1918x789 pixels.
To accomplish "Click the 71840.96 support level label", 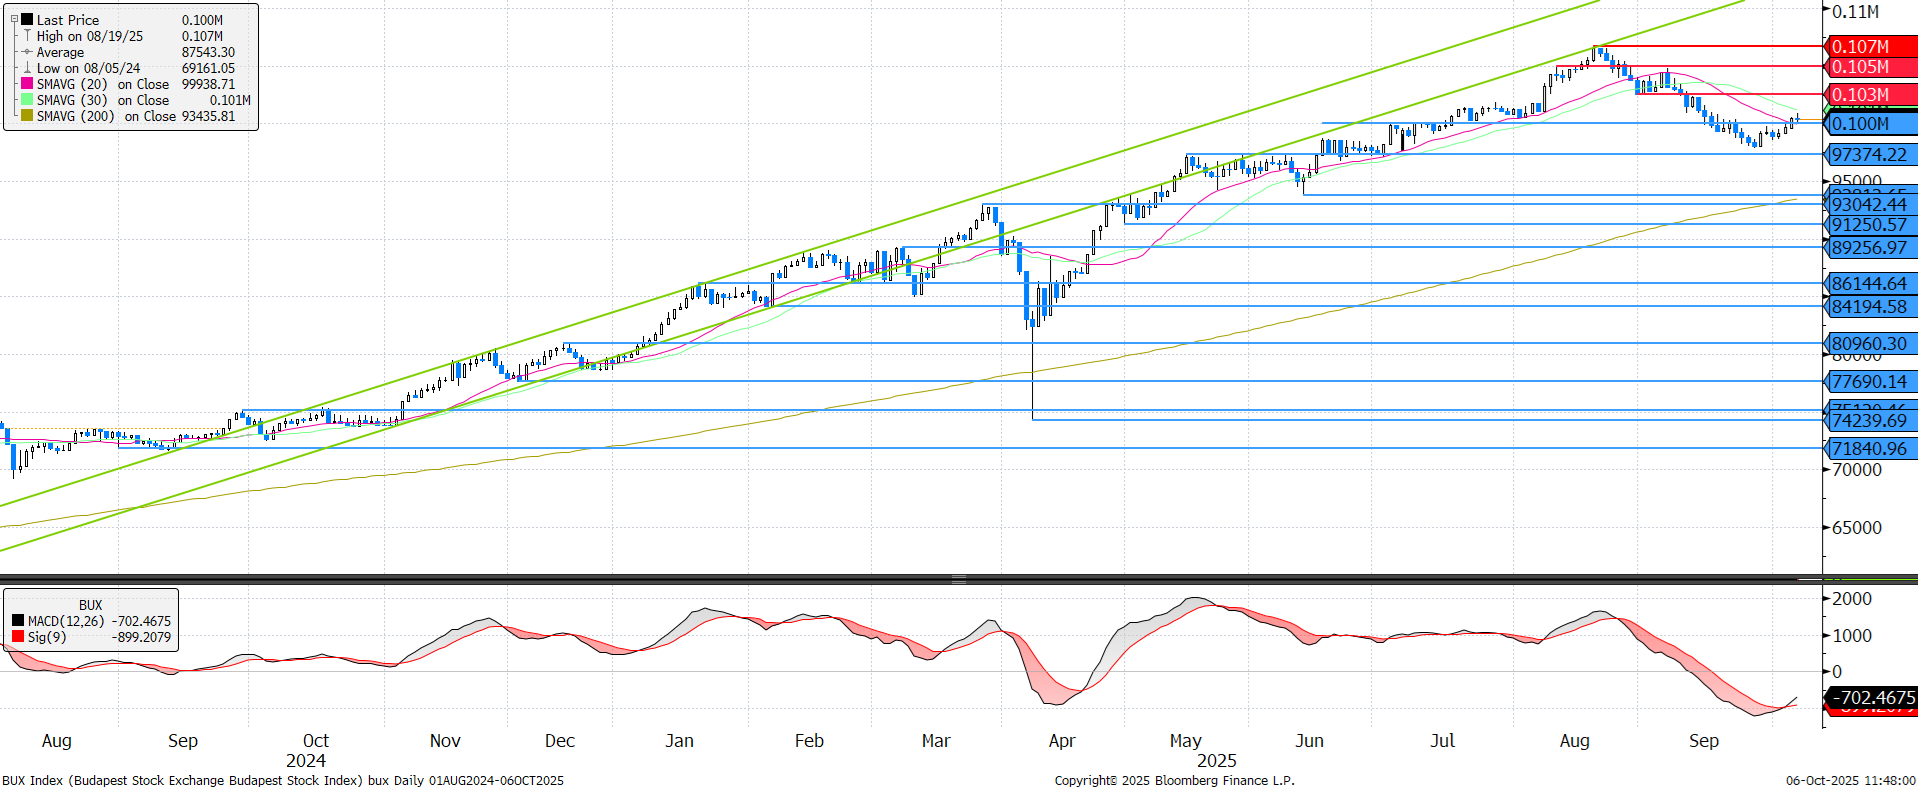I will (x=1868, y=449).
